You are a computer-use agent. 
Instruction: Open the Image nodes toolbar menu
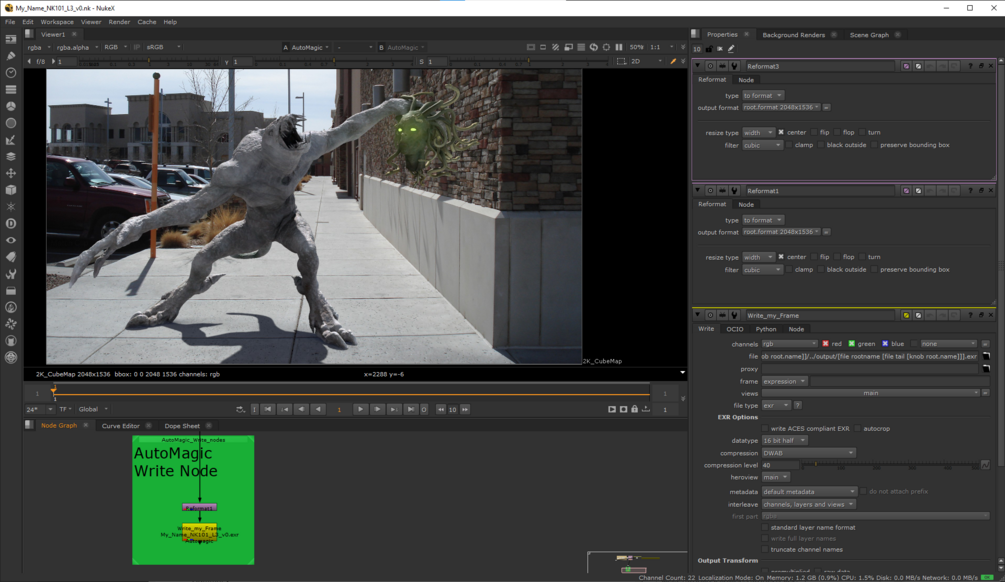pos(11,39)
